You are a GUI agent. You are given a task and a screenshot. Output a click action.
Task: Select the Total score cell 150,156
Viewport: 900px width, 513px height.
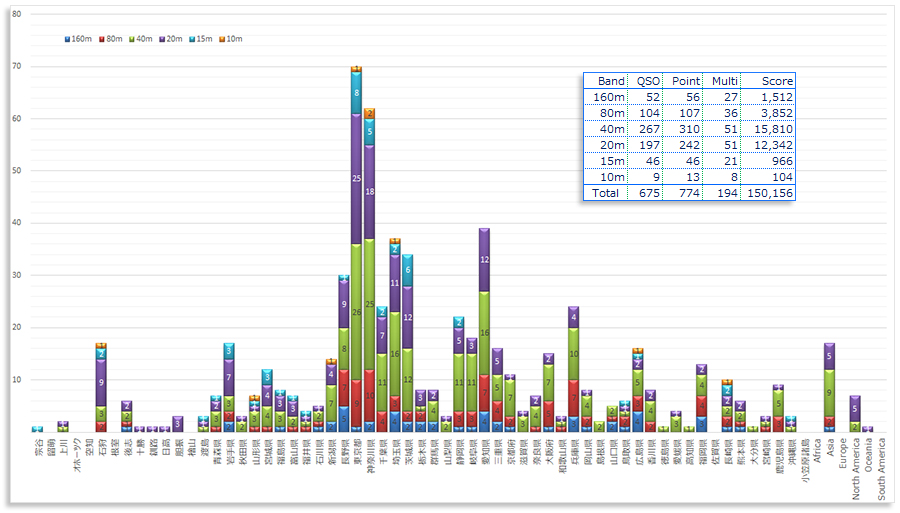[x=771, y=193]
